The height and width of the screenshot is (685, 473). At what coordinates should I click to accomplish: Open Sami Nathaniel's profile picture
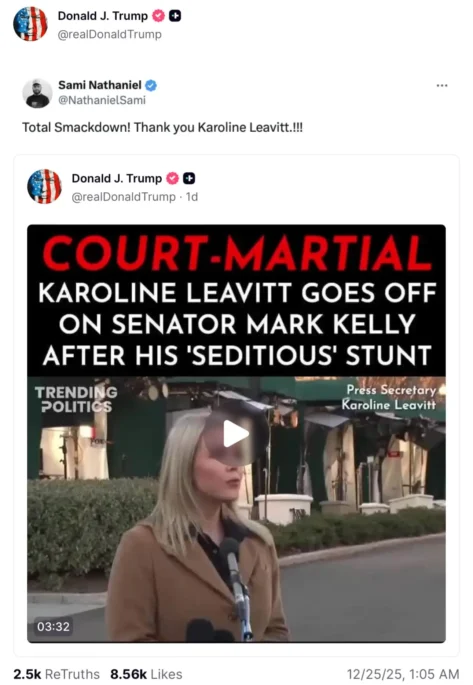click(37, 93)
